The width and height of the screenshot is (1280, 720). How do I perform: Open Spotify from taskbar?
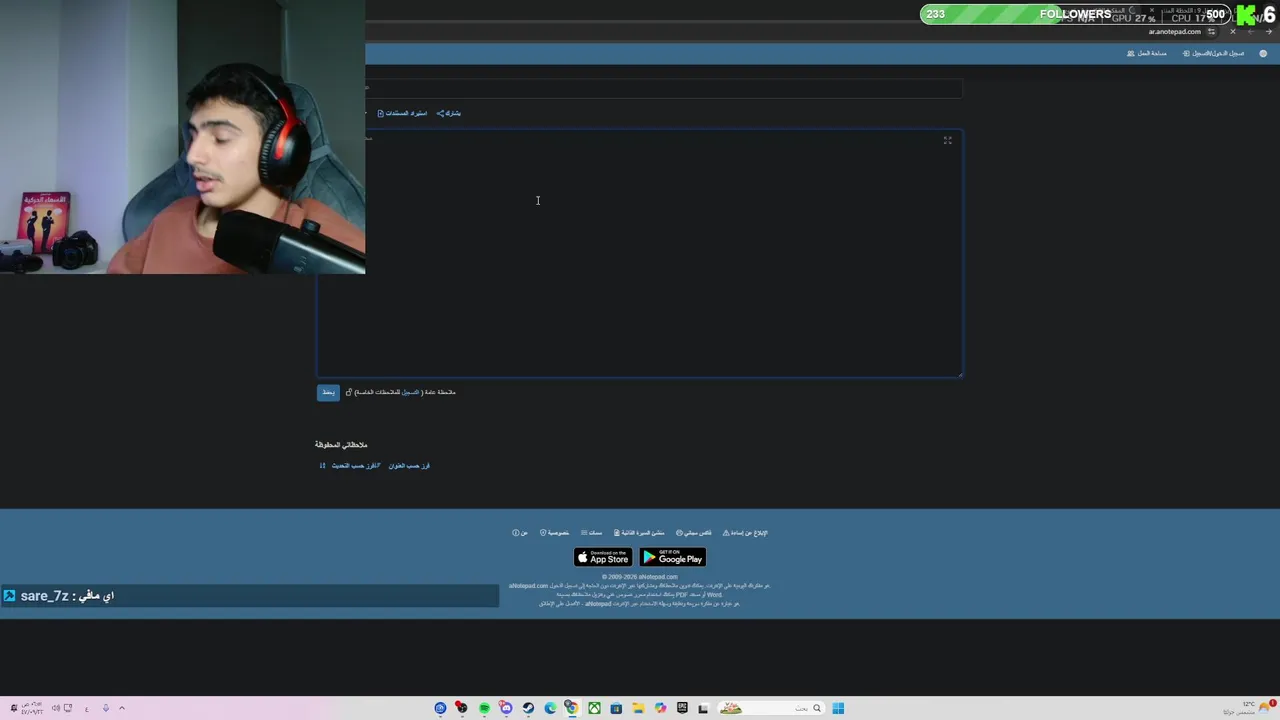click(484, 708)
